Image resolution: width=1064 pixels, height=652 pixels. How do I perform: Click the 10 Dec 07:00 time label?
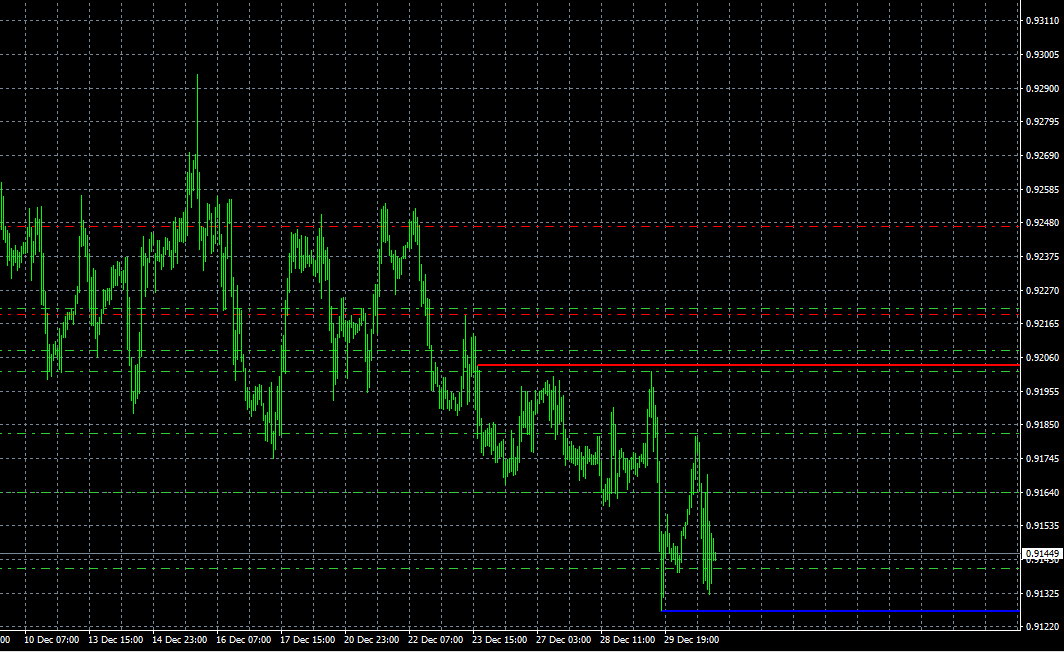click(x=52, y=640)
